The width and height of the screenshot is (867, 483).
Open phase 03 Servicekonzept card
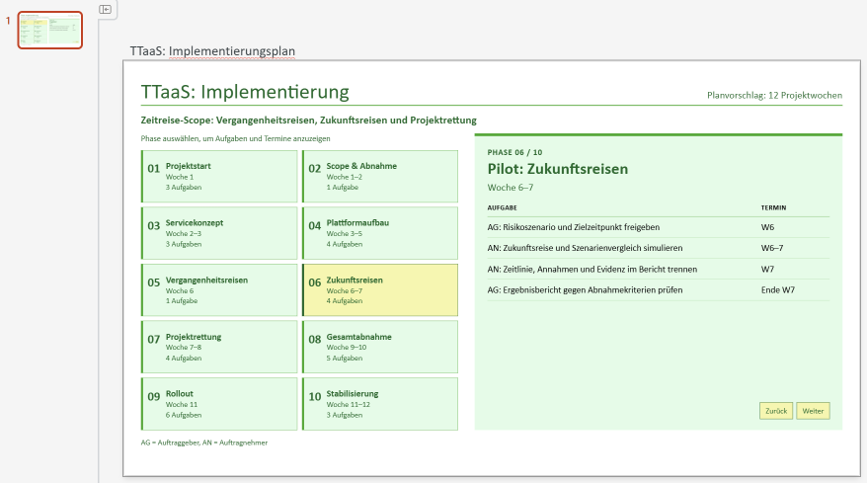(x=219, y=233)
